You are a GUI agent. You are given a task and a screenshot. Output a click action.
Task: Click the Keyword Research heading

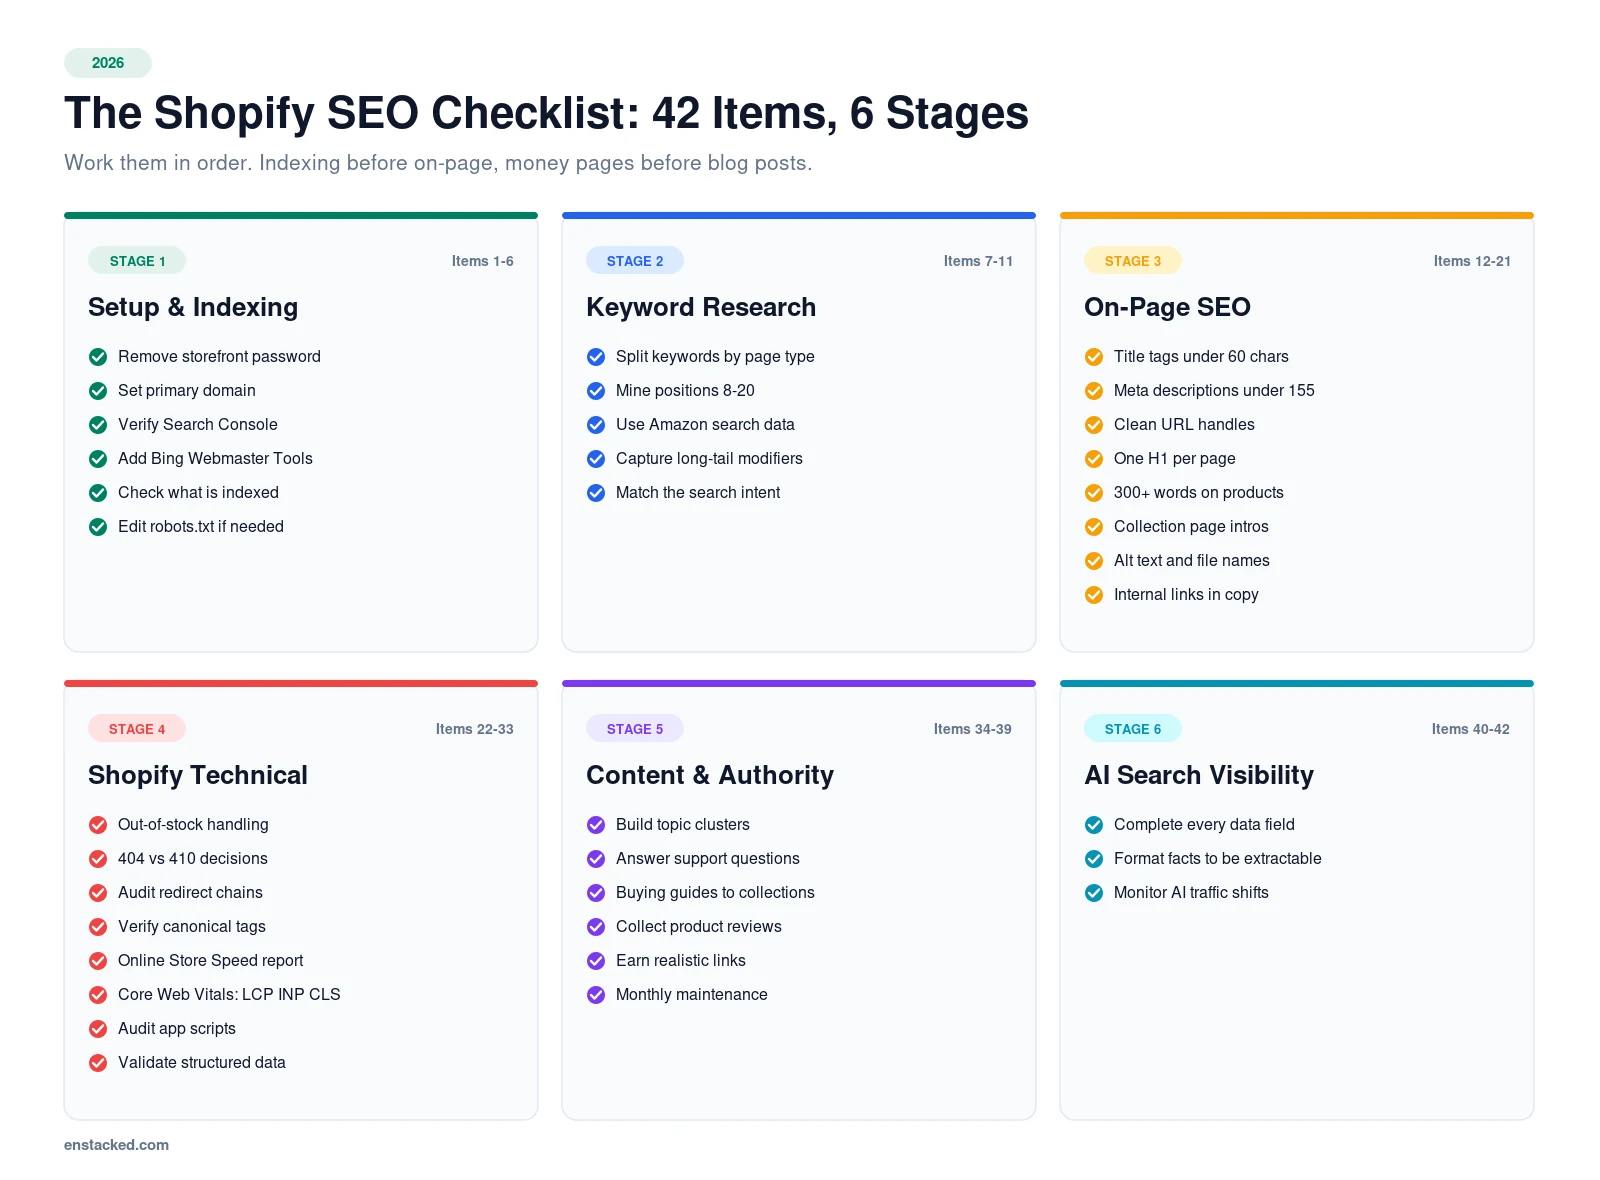tap(701, 307)
